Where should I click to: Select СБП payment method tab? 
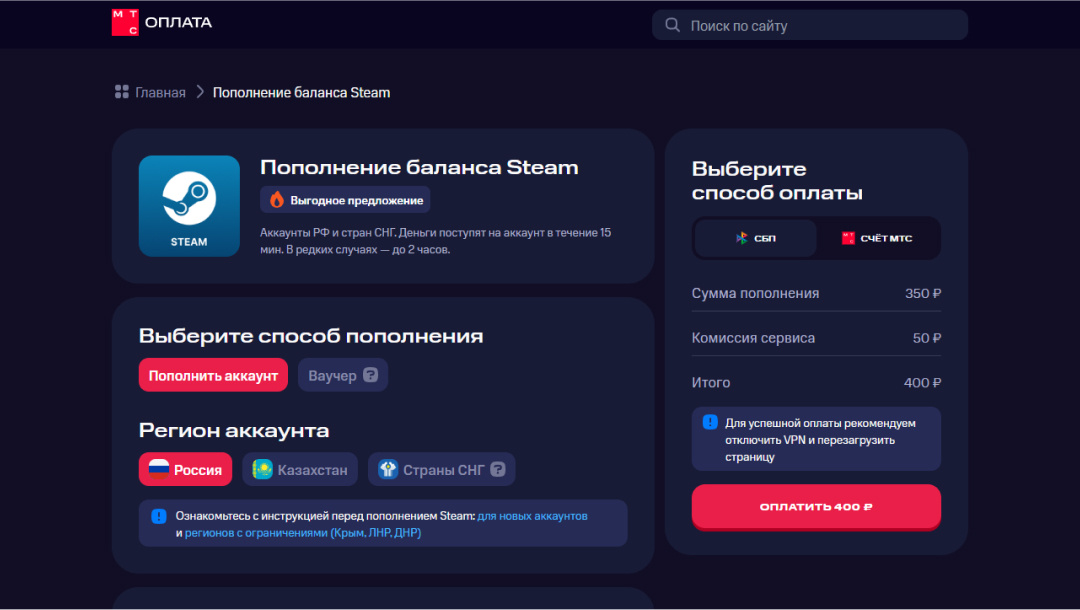[756, 238]
